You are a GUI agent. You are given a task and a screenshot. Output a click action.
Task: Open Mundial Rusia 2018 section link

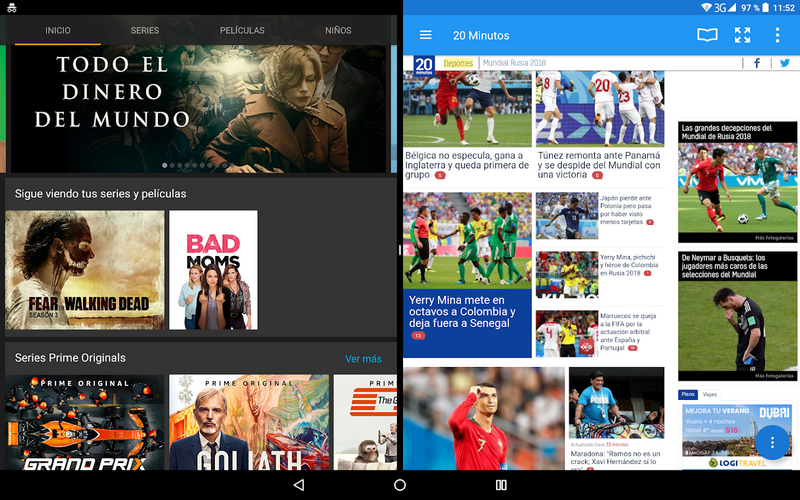point(514,63)
